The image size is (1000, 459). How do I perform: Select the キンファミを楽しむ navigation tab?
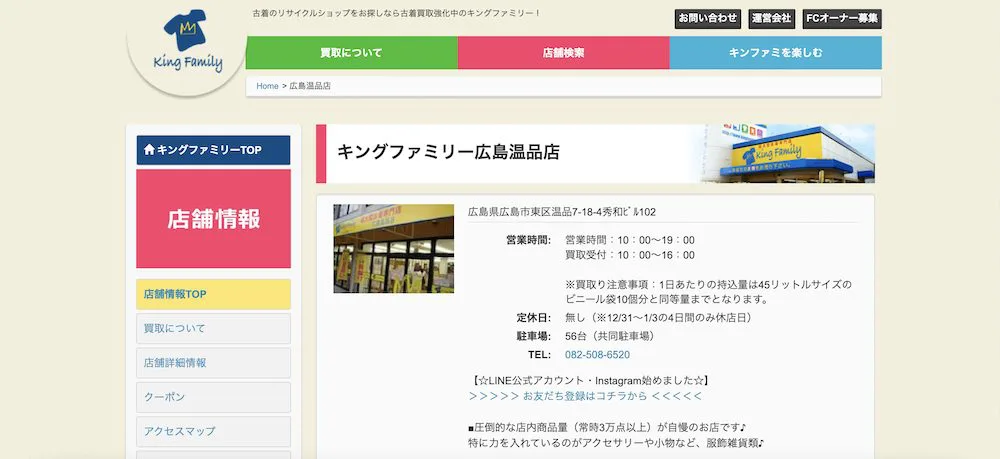(775, 53)
